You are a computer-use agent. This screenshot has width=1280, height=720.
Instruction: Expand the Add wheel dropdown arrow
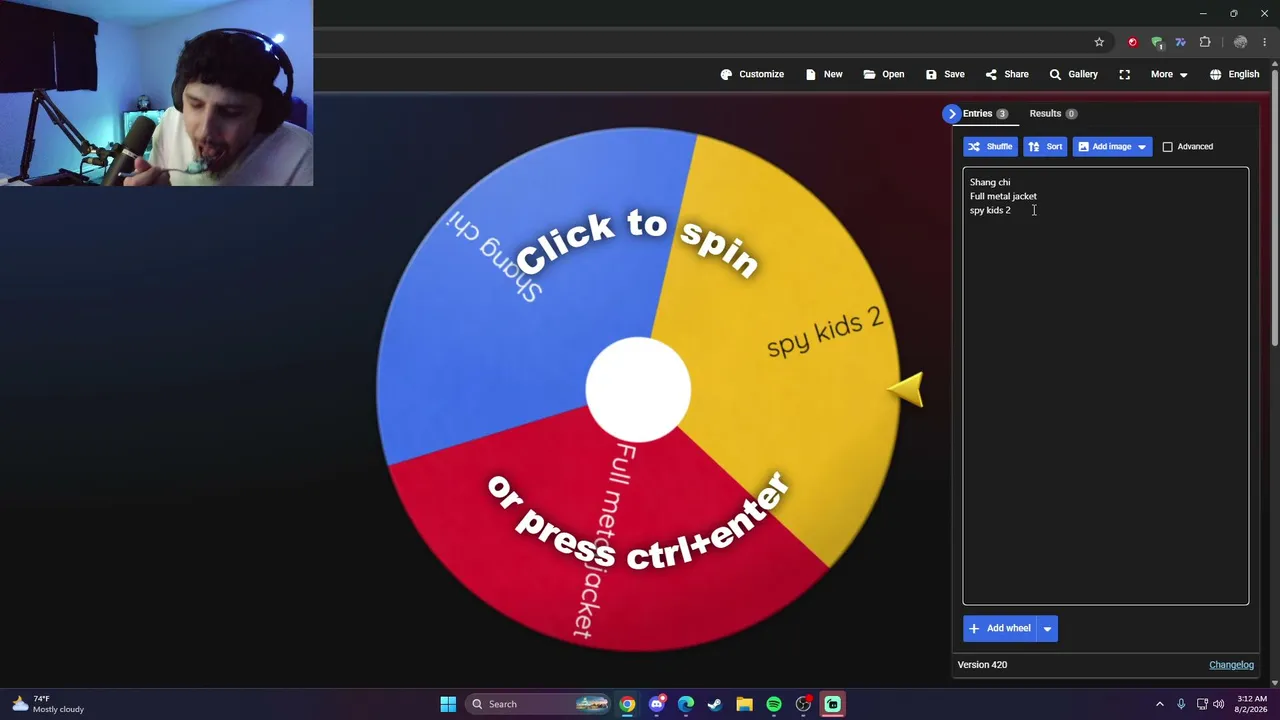click(x=1047, y=628)
